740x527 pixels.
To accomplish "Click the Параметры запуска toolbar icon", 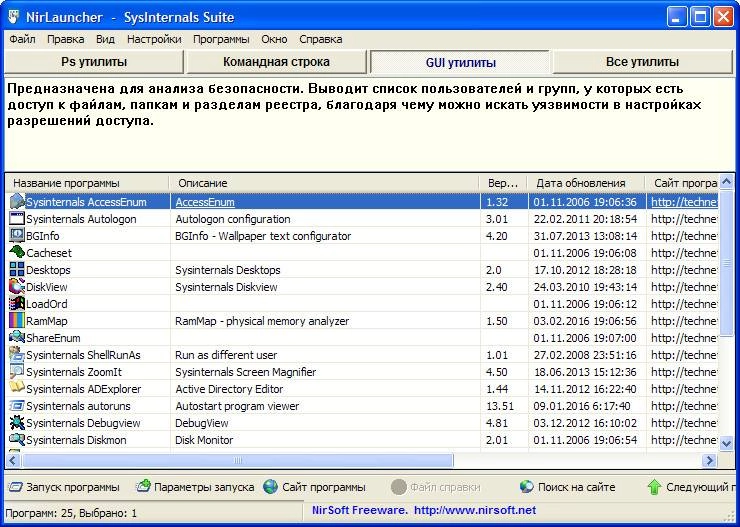I will pos(143,486).
